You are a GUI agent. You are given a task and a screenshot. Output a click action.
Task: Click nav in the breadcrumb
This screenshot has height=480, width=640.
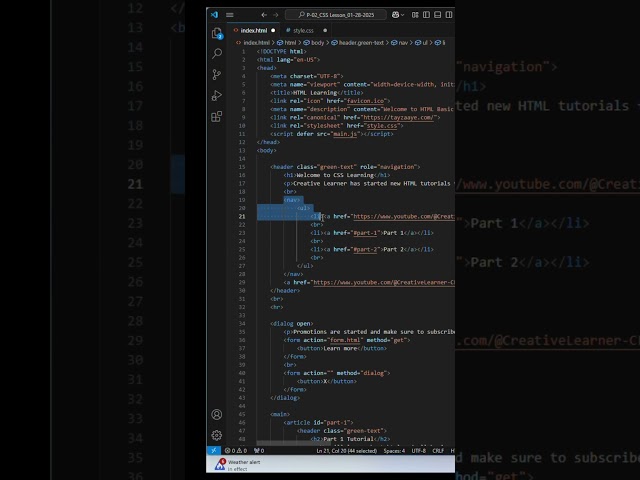403,42
